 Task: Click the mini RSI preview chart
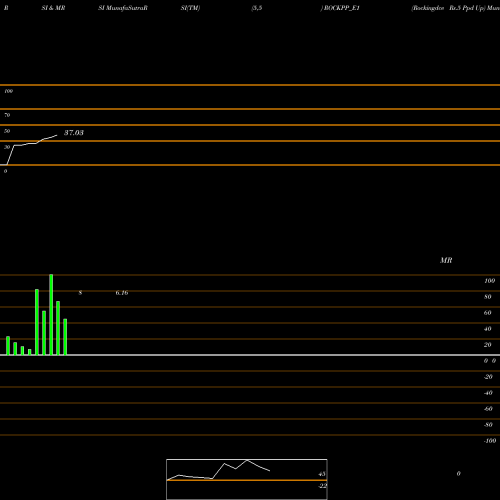pyautogui.click(x=247, y=479)
